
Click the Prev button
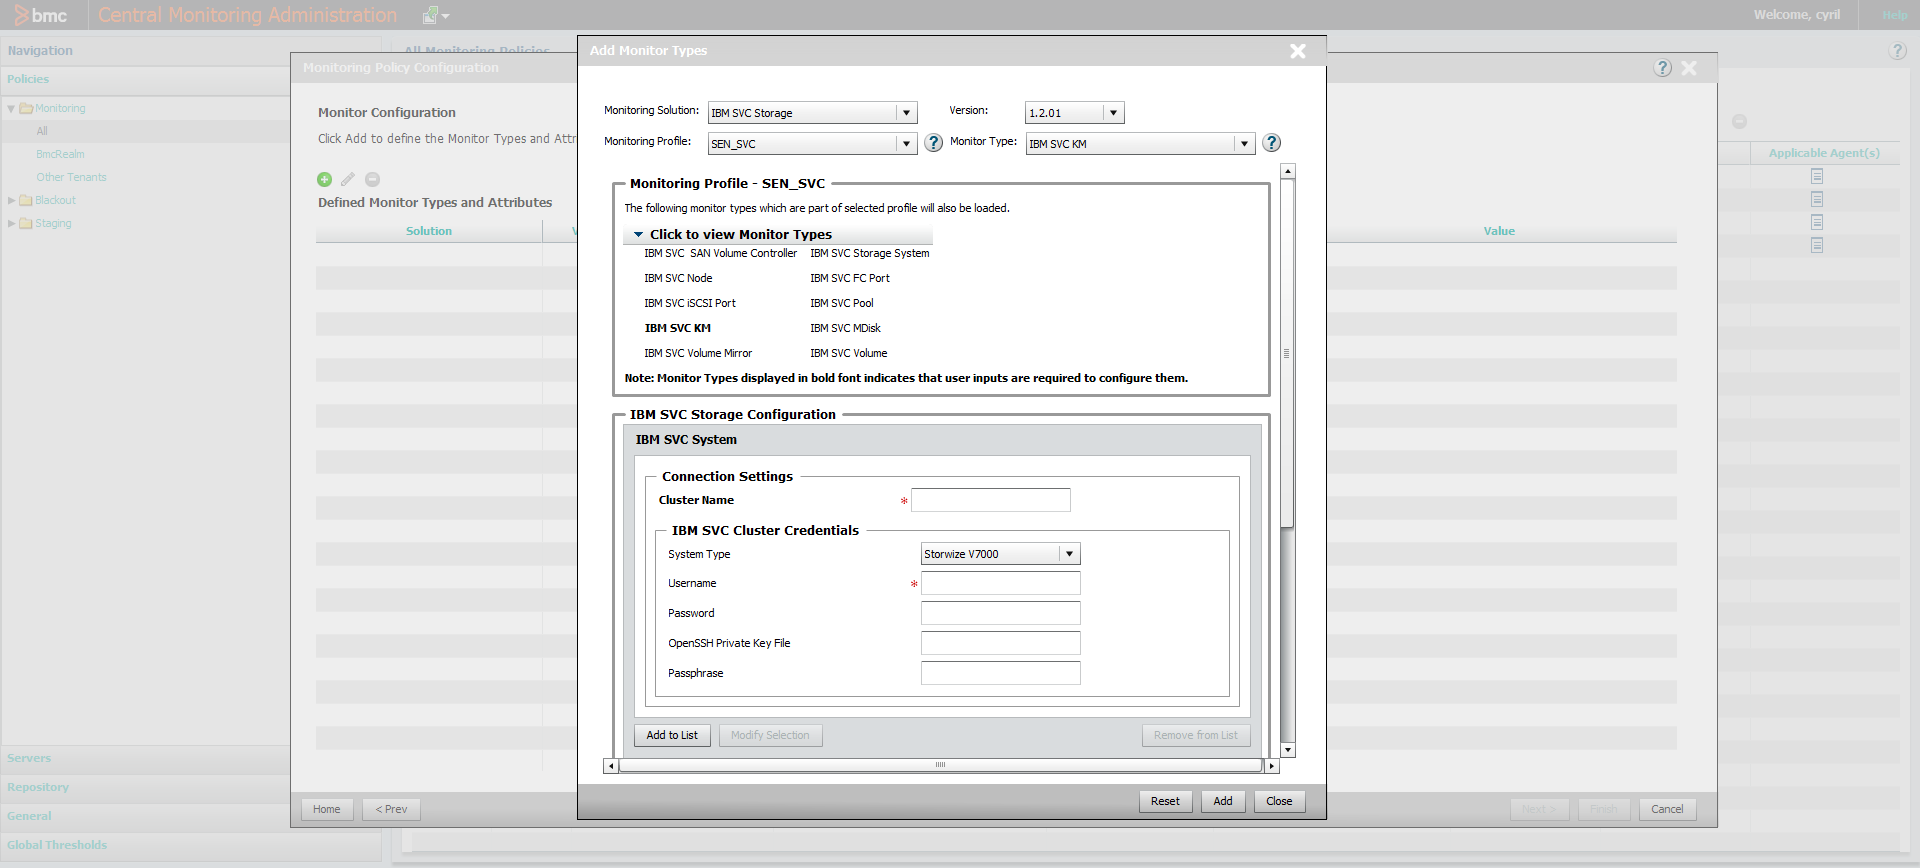[x=391, y=810]
